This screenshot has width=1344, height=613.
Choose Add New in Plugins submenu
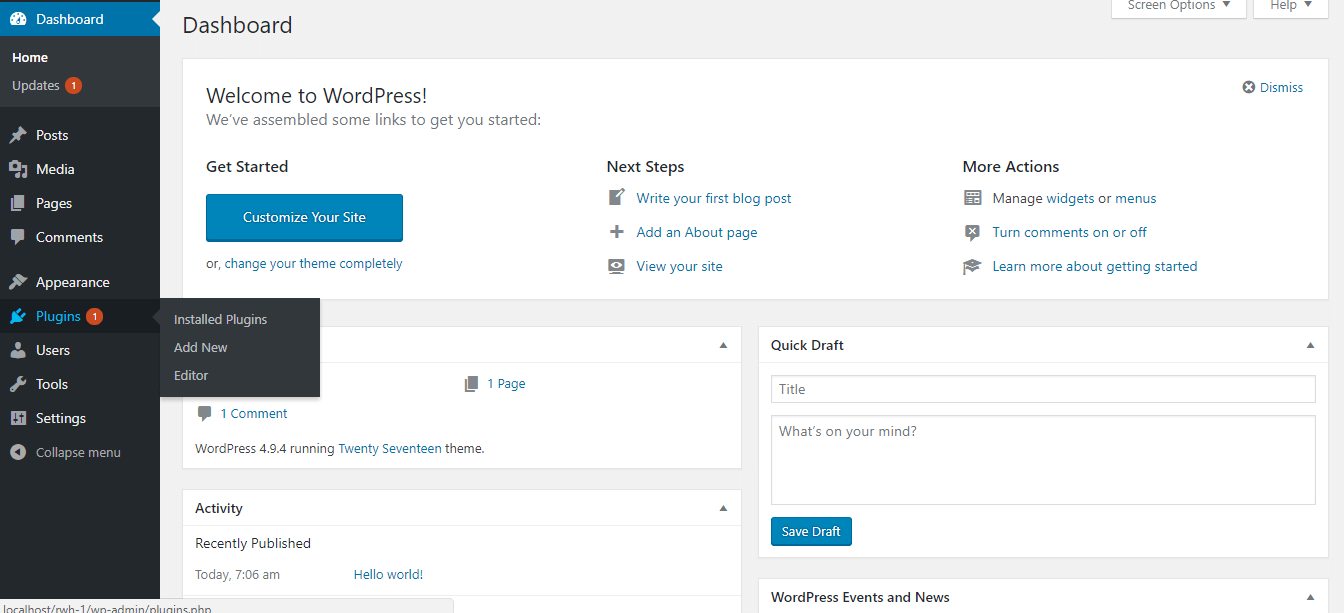coord(201,347)
